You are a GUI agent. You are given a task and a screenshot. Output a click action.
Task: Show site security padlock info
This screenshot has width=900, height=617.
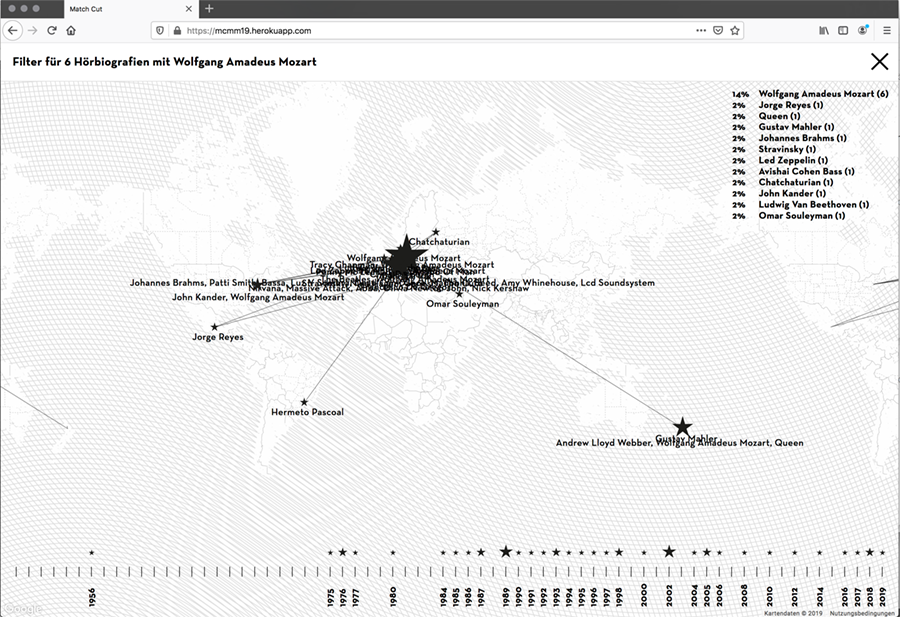(x=177, y=30)
